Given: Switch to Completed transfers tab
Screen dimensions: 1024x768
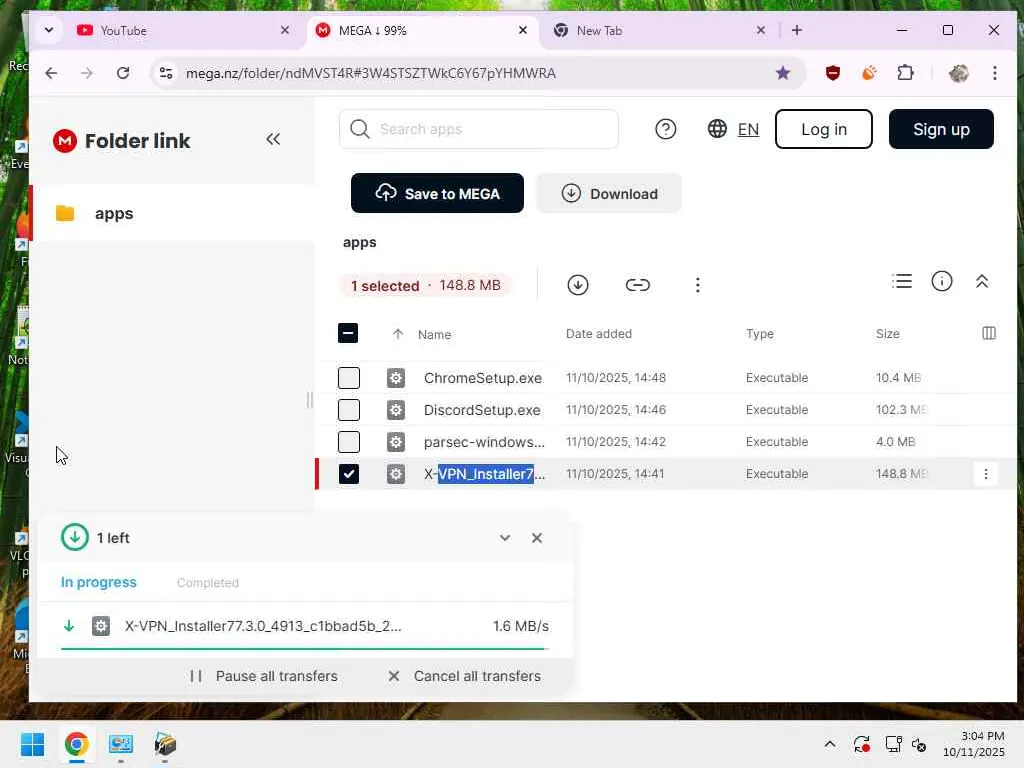Looking at the screenshot, I should pos(208,583).
